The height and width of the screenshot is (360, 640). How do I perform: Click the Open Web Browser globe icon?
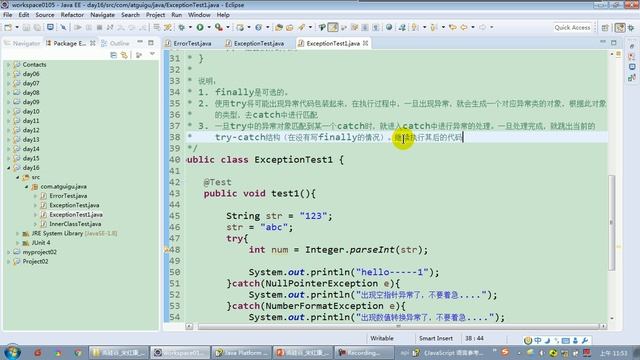click(389, 27)
